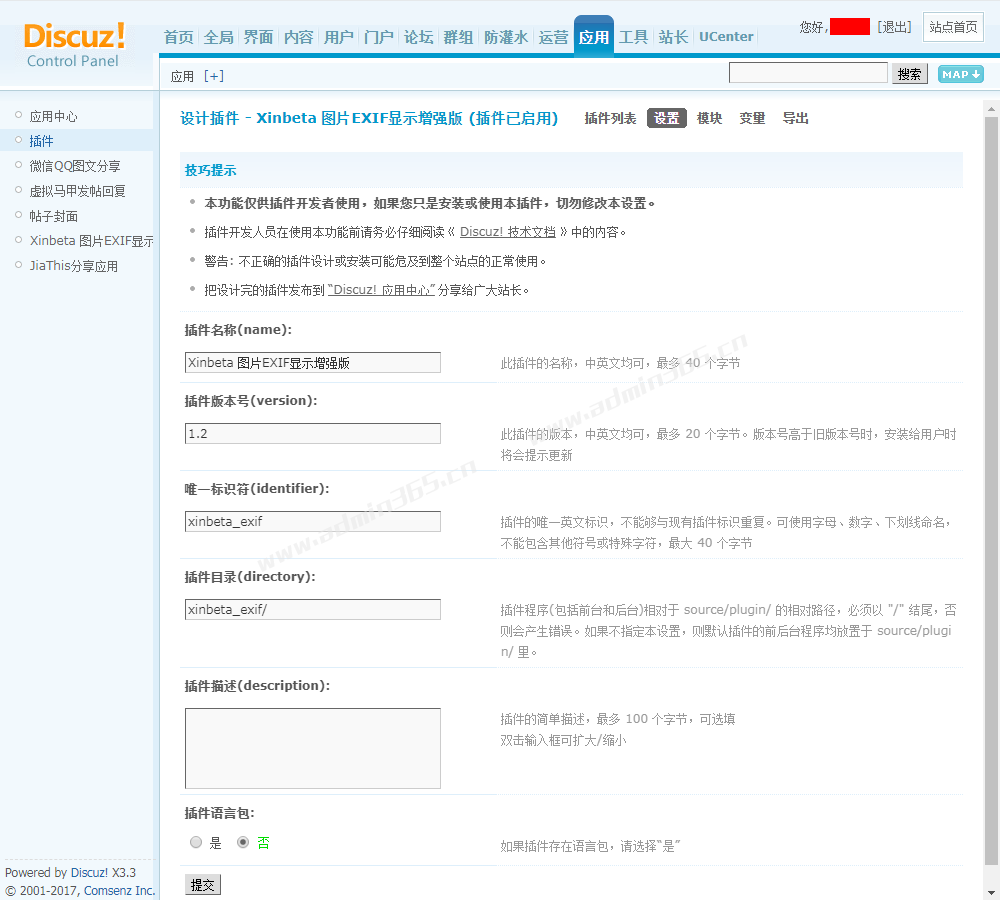Image resolution: width=1000 pixels, height=900 pixels.
Task: Click the 技巧提示 tips header
Action: 210,170
